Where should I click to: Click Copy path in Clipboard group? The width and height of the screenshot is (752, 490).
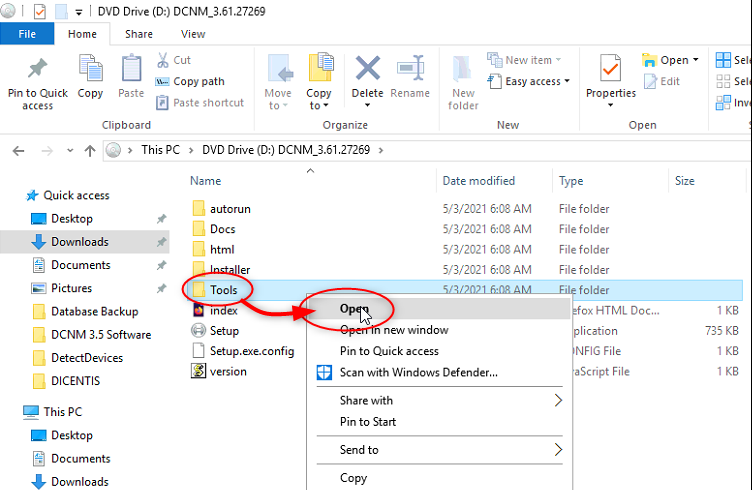190,82
